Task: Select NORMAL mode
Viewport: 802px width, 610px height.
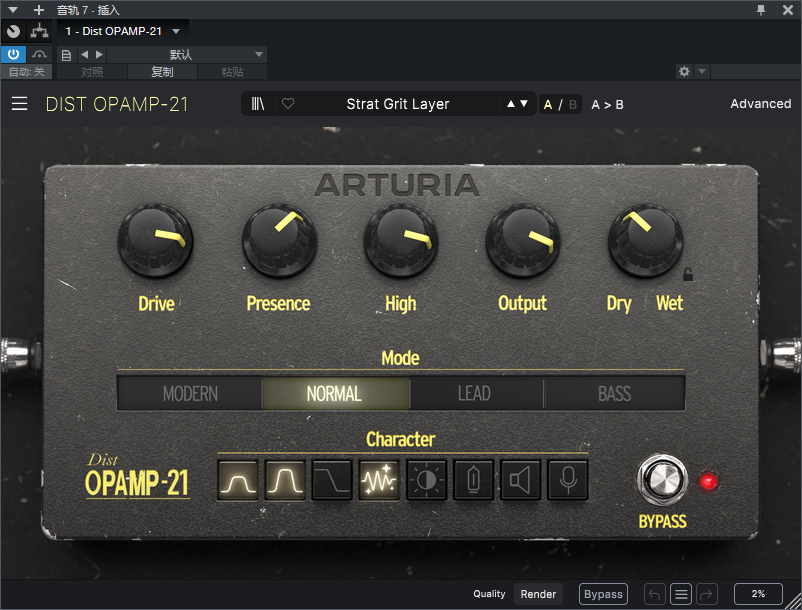Action: 336,393
